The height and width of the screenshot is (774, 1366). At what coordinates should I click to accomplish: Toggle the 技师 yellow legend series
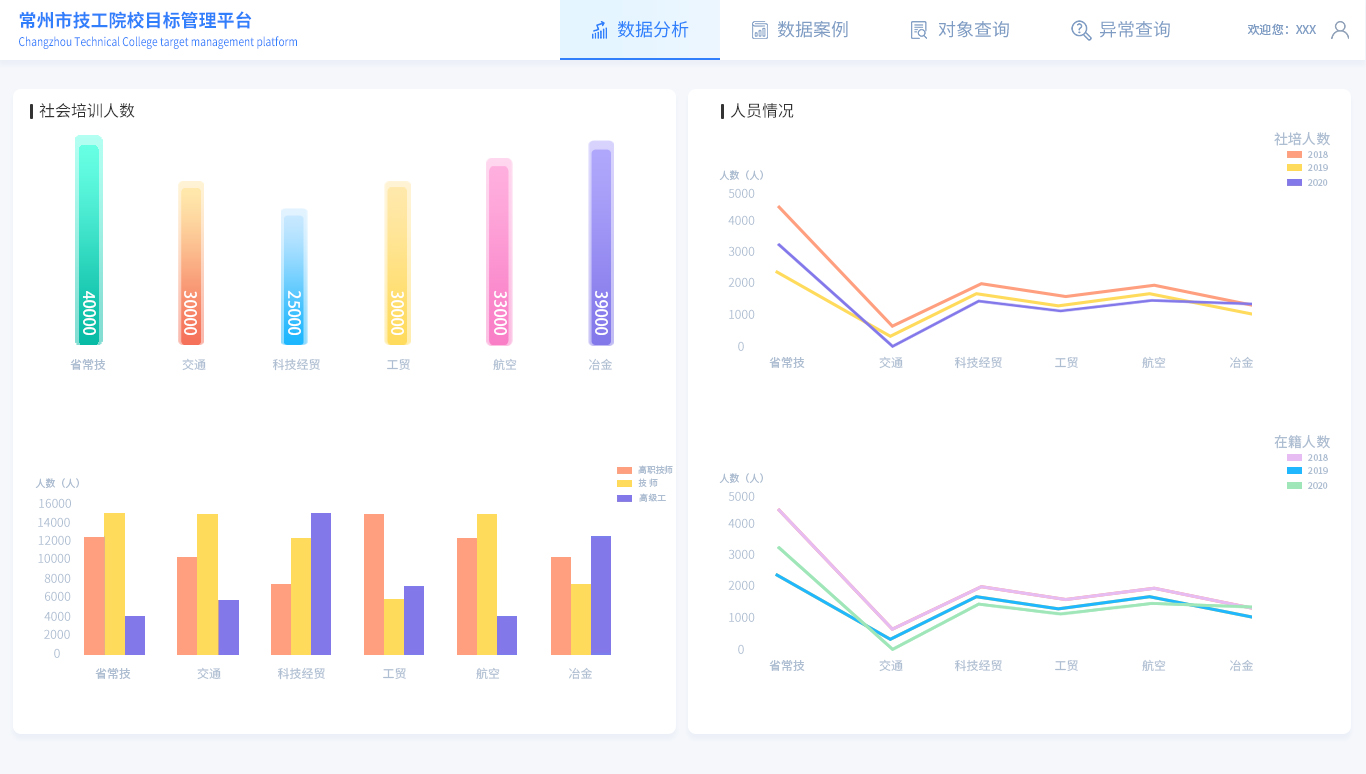[x=638, y=483]
